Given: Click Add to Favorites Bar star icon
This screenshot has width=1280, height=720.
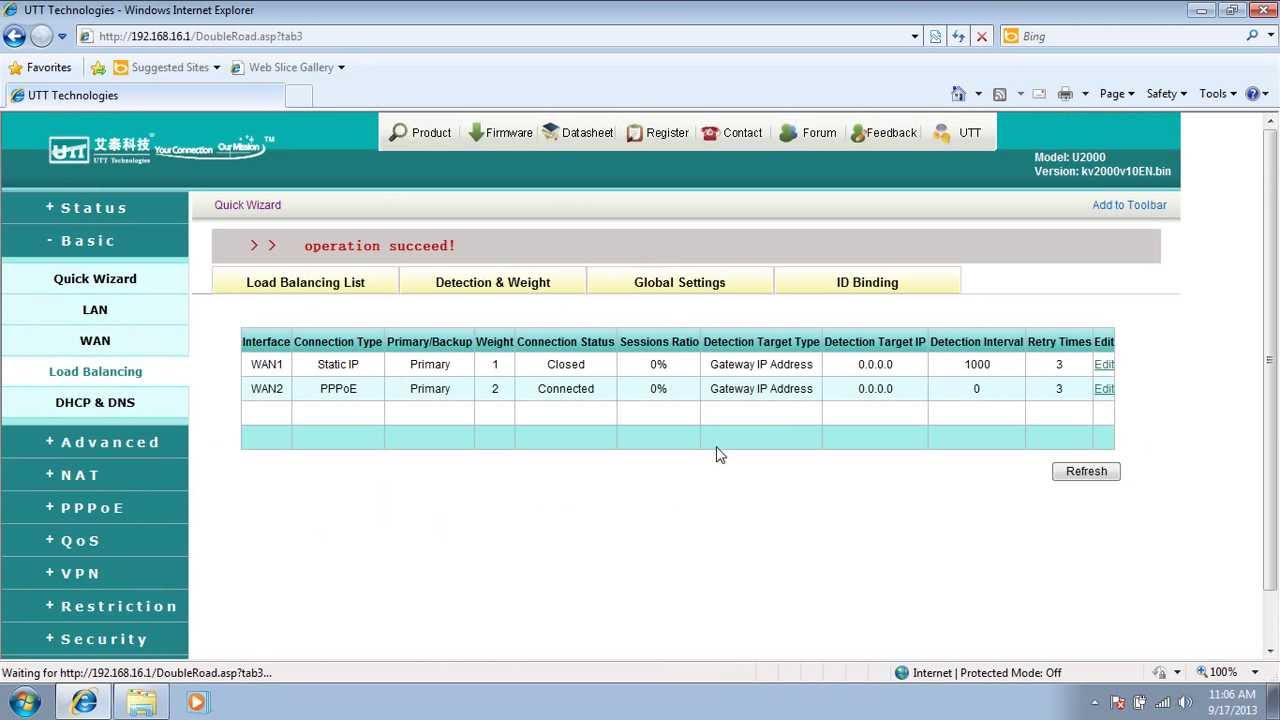Looking at the screenshot, I should click(x=98, y=67).
